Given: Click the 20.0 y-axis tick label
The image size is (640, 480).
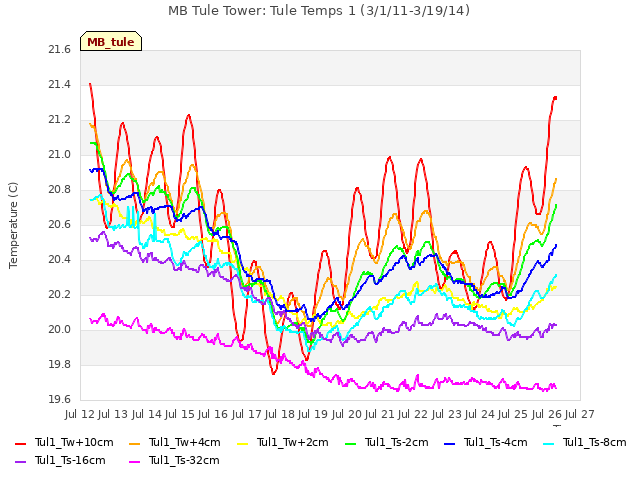Looking at the screenshot, I should (x=60, y=330).
